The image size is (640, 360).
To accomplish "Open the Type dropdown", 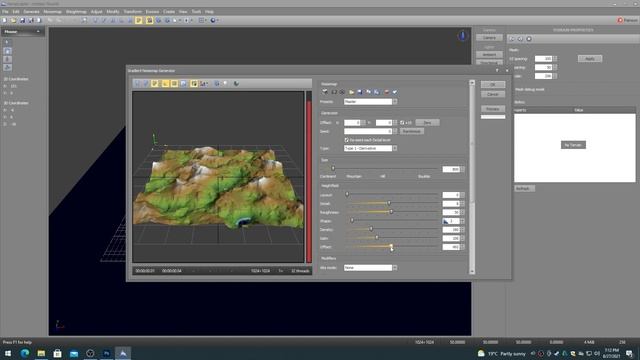I will coord(395,149).
